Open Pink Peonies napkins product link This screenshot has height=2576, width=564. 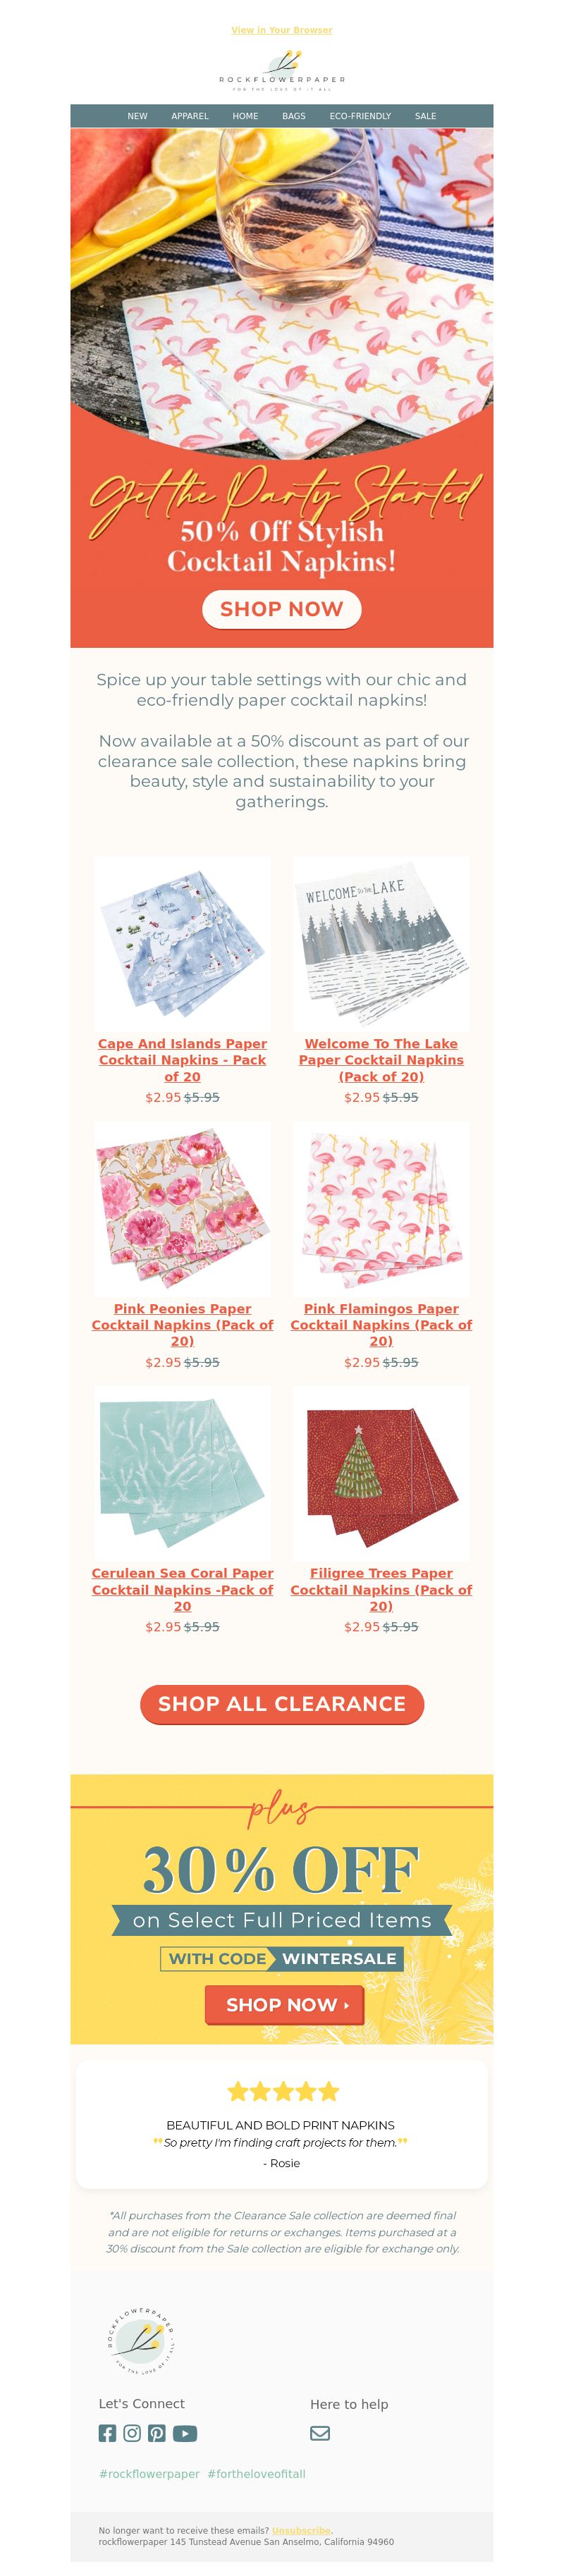[182, 1325]
